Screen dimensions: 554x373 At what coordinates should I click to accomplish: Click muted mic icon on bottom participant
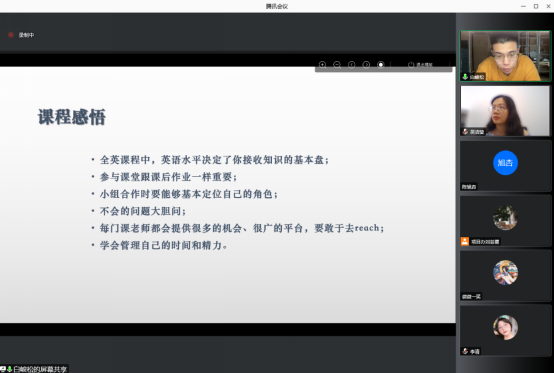pos(465,351)
